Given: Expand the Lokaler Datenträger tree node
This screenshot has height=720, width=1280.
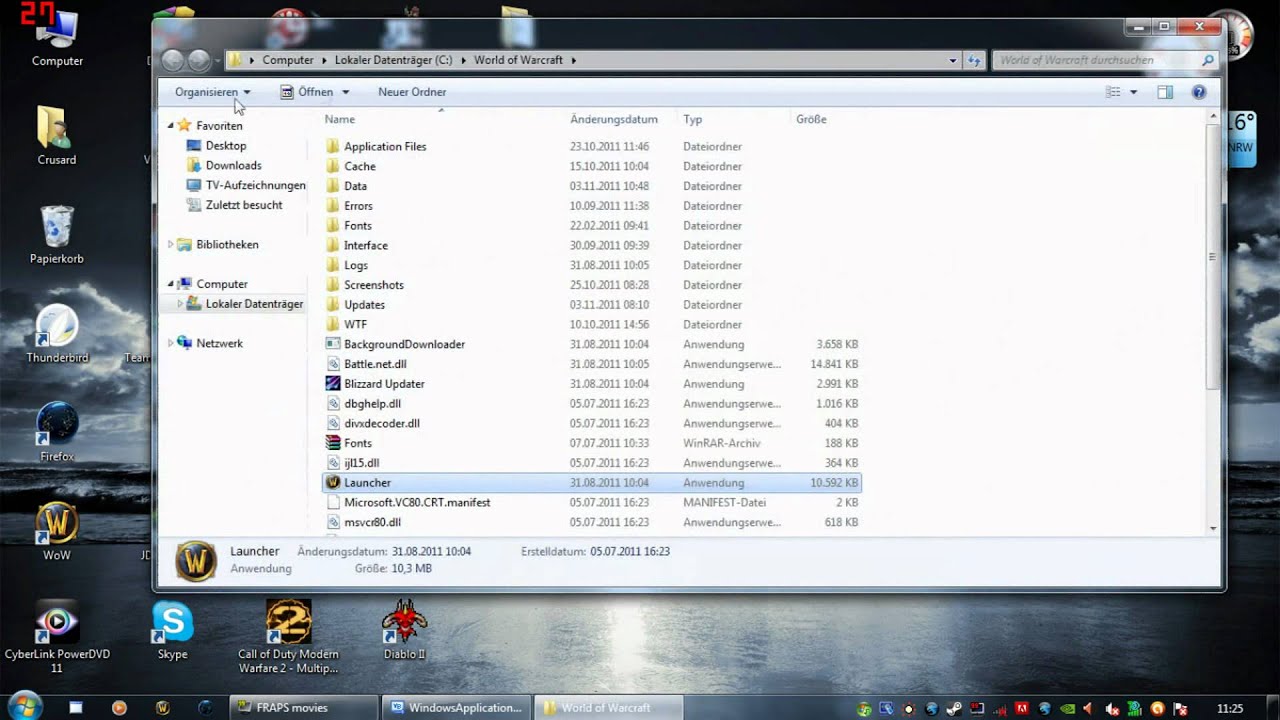Looking at the screenshot, I should point(180,304).
